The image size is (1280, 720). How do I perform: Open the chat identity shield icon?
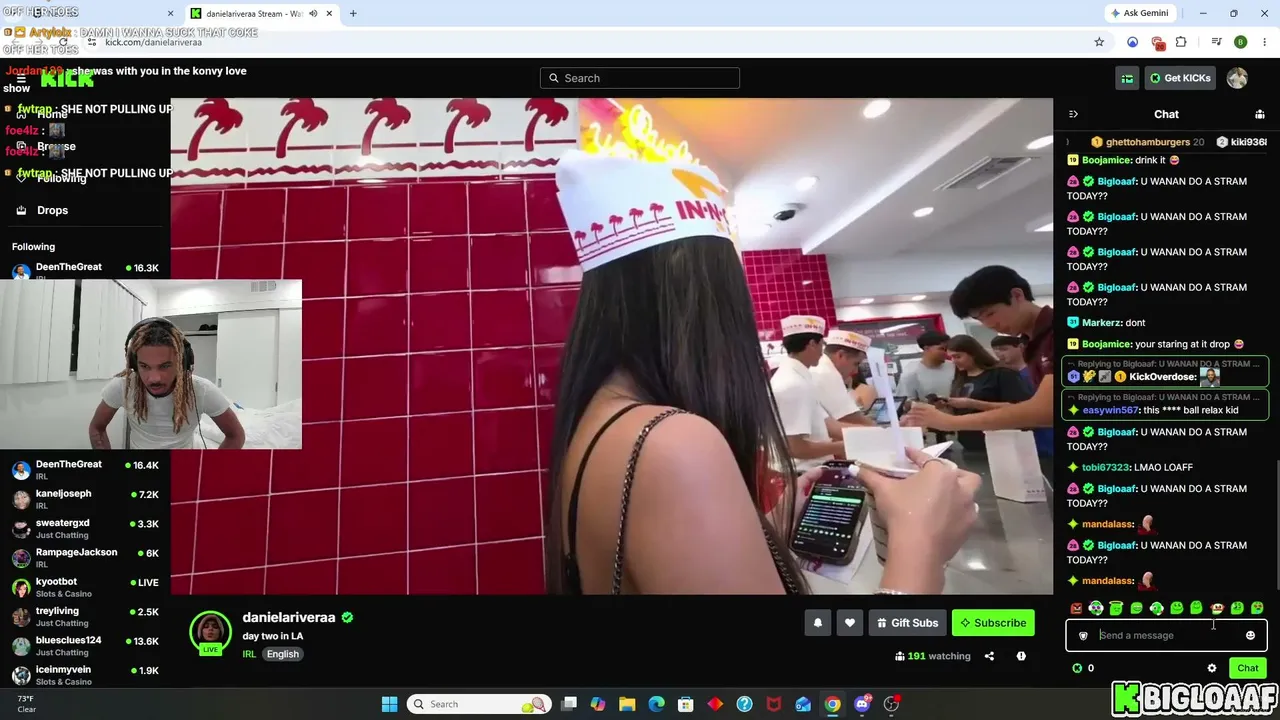[x=1083, y=635]
